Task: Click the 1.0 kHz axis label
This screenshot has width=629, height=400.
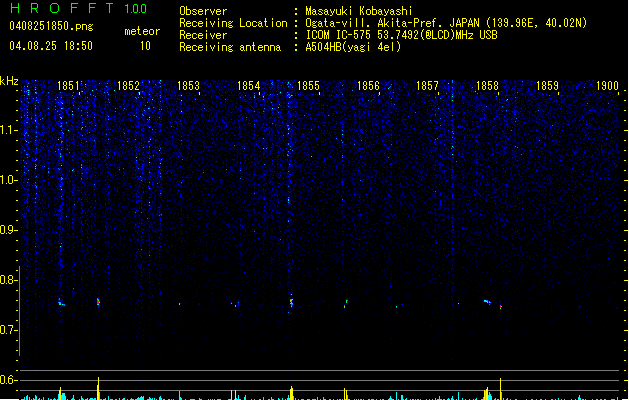Action: [x=9, y=180]
